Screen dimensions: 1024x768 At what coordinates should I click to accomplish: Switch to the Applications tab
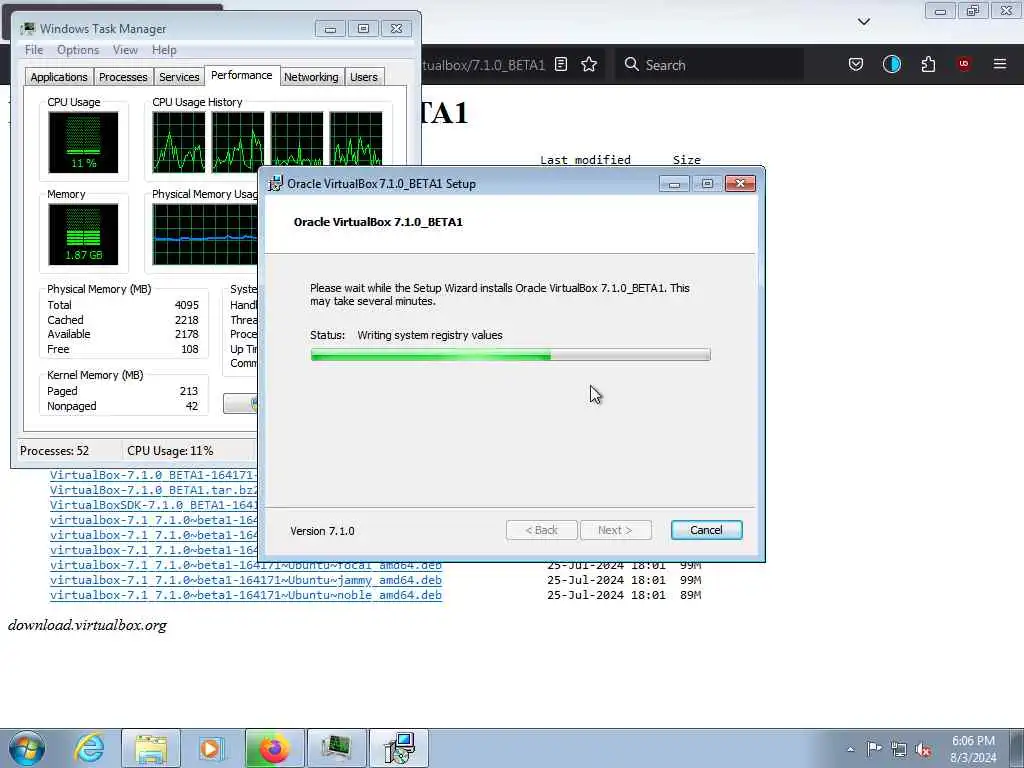click(59, 77)
